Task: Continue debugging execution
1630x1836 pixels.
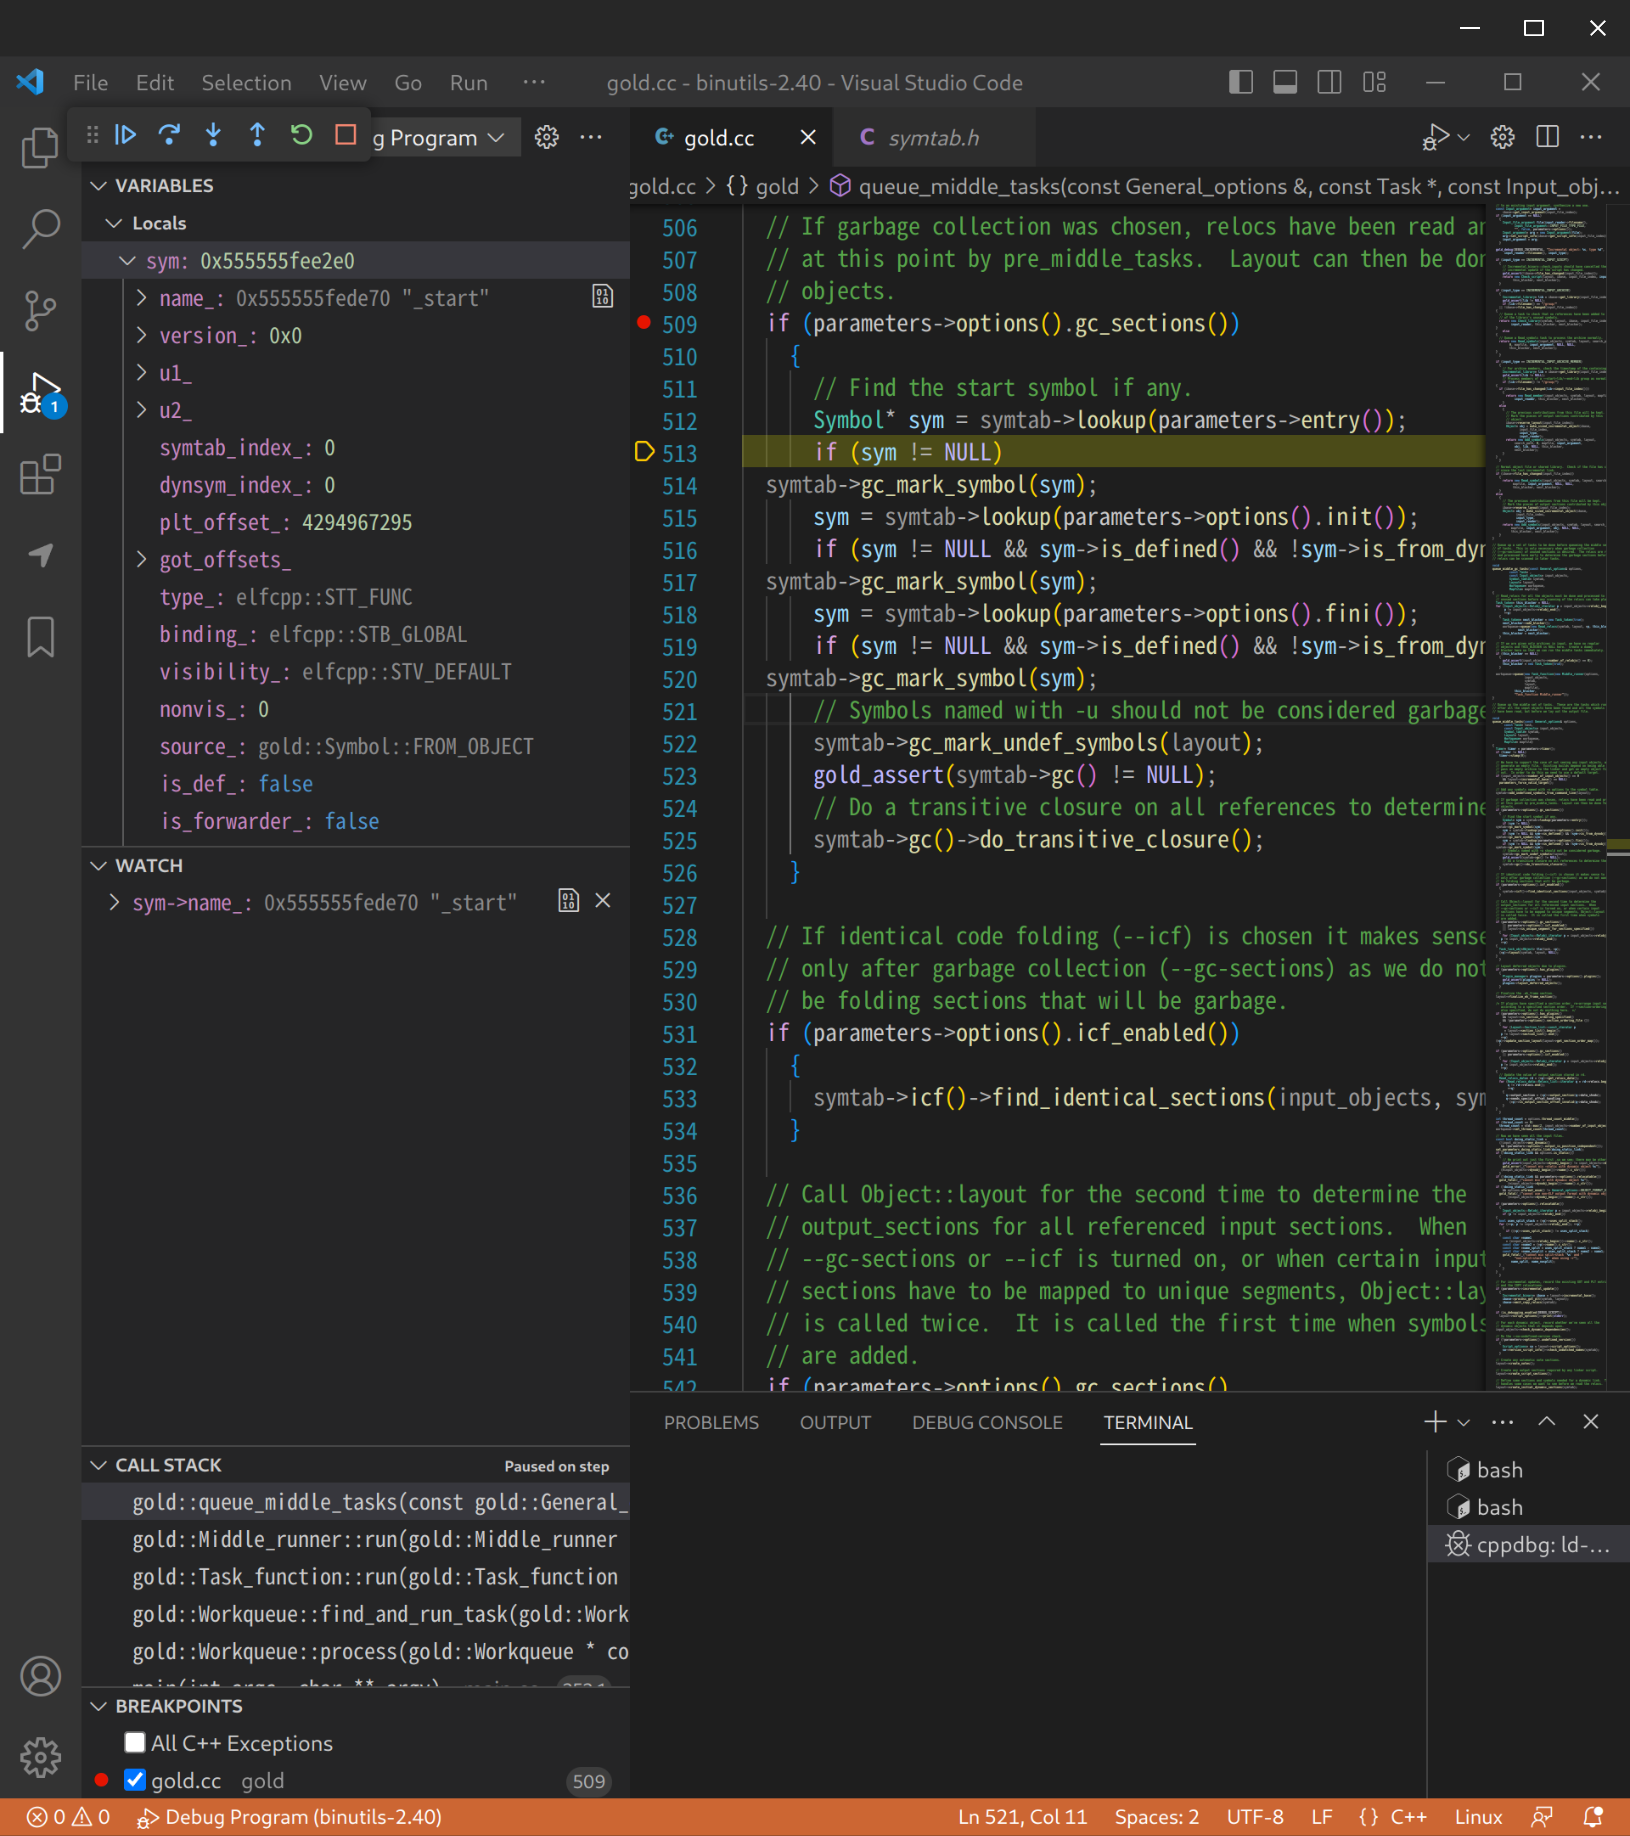Action: pyautogui.click(x=125, y=135)
